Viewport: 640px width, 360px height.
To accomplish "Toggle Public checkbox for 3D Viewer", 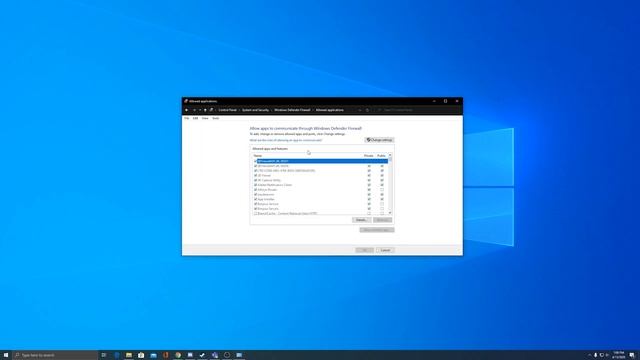I will pyautogui.click(x=382, y=176).
